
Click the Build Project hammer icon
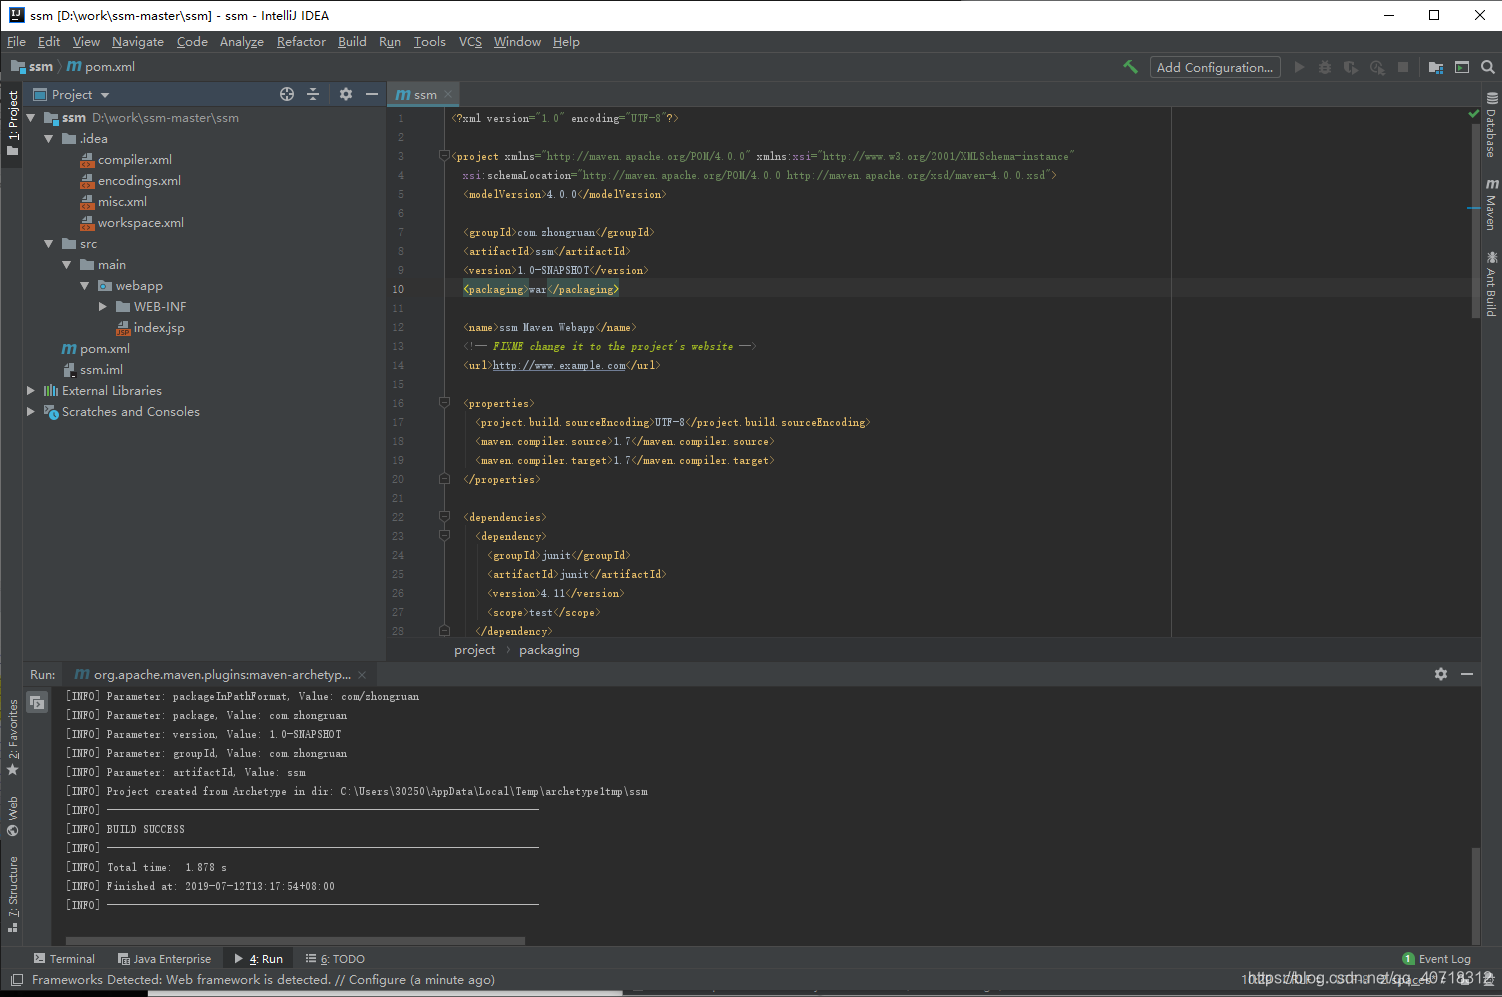(x=1130, y=67)
